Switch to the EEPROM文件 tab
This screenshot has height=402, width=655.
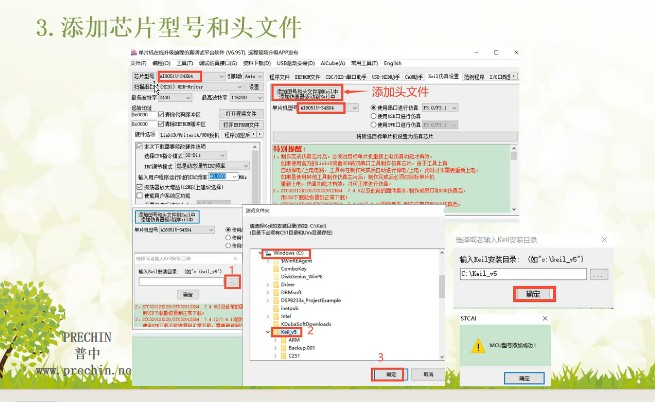[x=307, y=77]
